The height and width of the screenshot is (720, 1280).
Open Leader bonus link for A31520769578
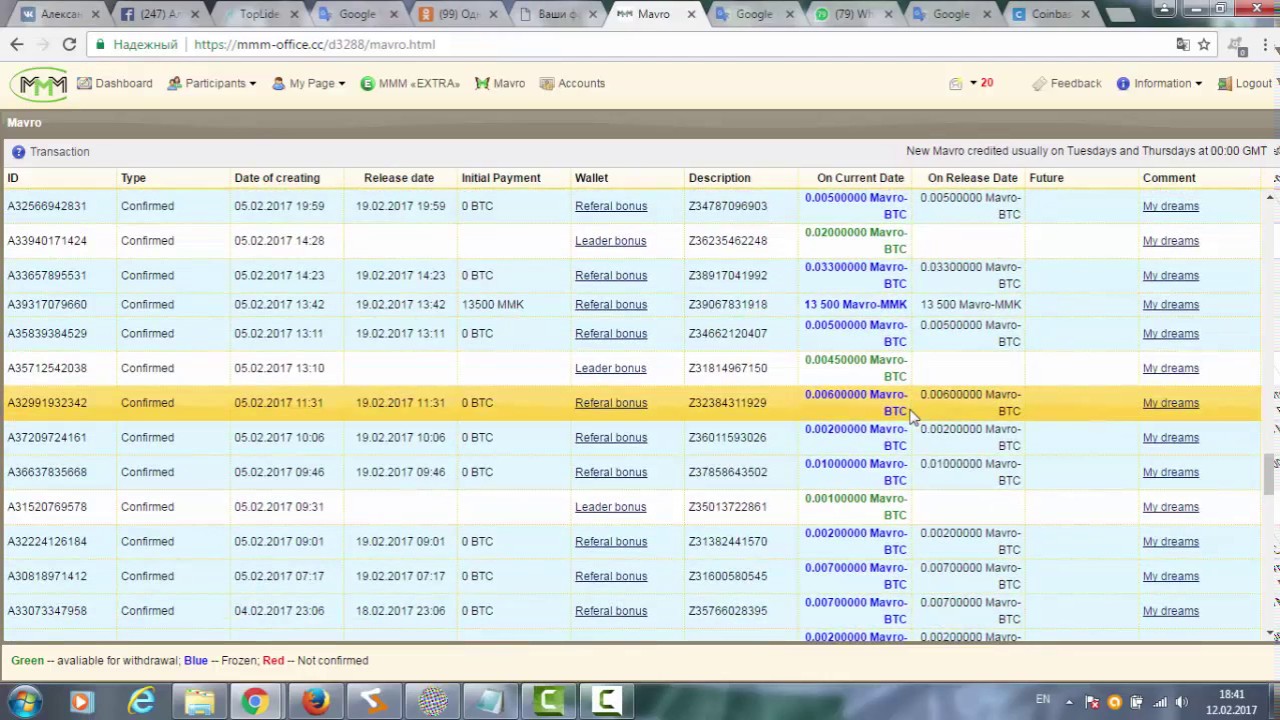point(610,507)
